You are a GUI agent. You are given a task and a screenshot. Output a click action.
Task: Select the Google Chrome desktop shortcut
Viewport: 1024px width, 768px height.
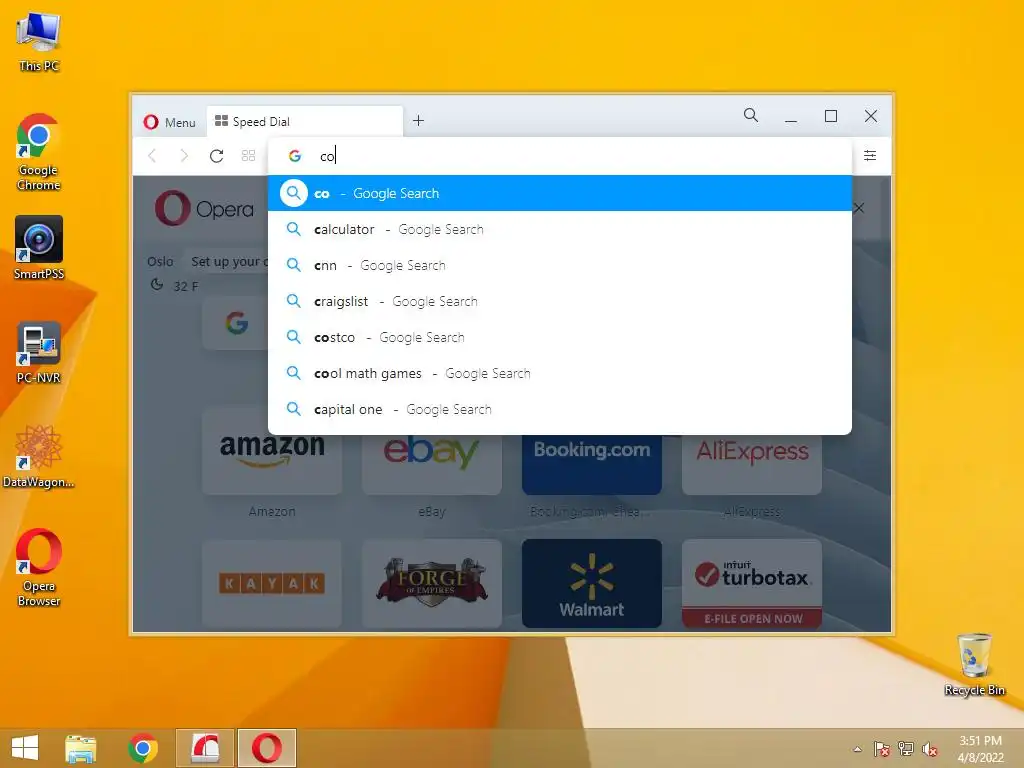point(39,153)
